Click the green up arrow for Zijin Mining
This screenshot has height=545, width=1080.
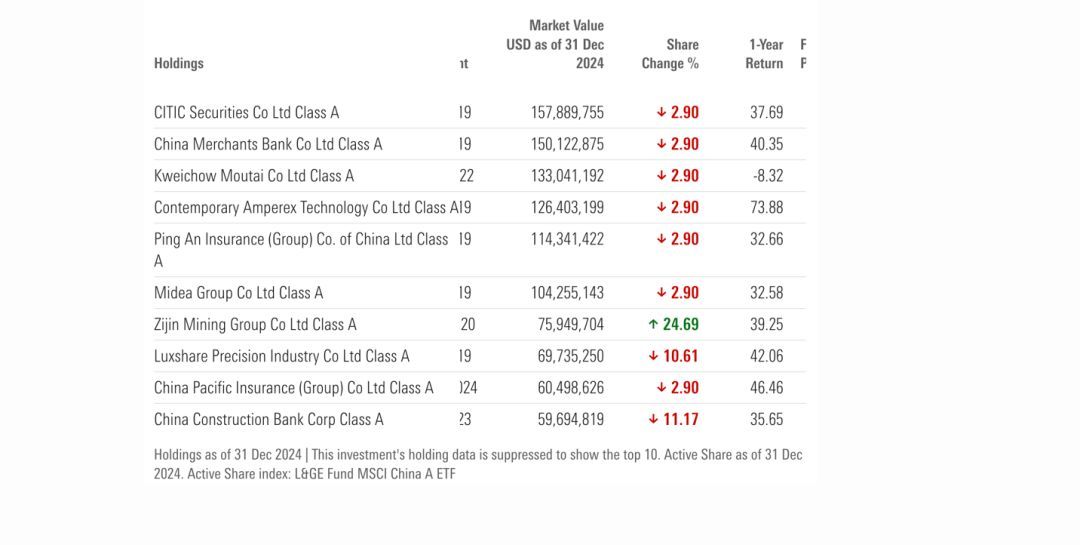[x=653, y=324]
